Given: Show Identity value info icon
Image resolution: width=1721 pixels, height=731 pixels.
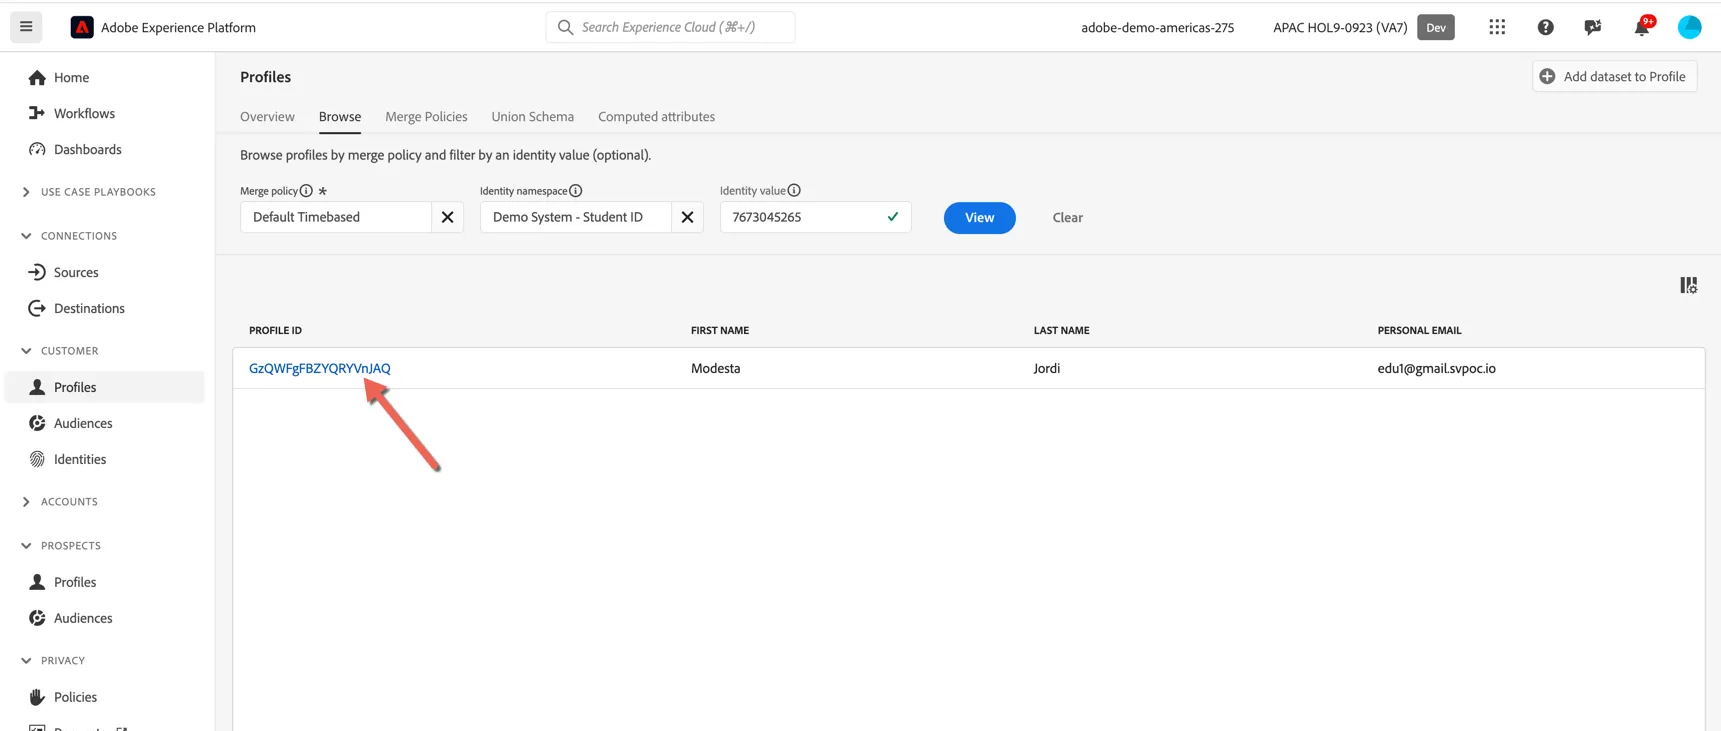Looking at the screenshot, I should [x=794, y=190].
